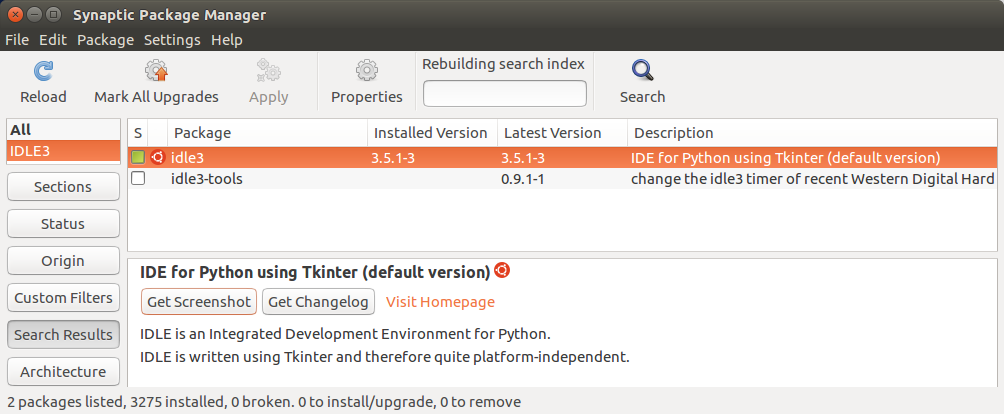Click the Sections filter button

click(63, 187)
